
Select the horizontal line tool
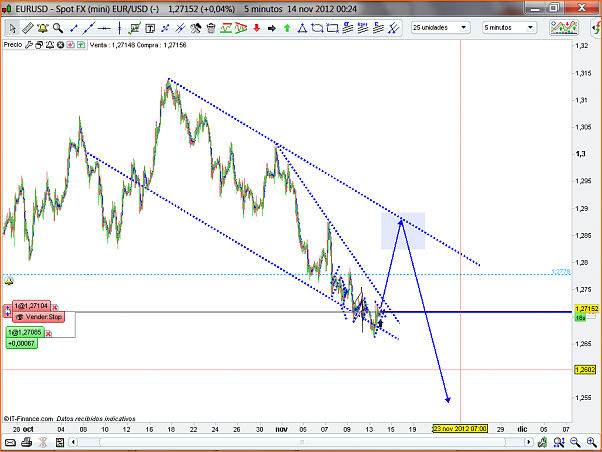[104, 28]
